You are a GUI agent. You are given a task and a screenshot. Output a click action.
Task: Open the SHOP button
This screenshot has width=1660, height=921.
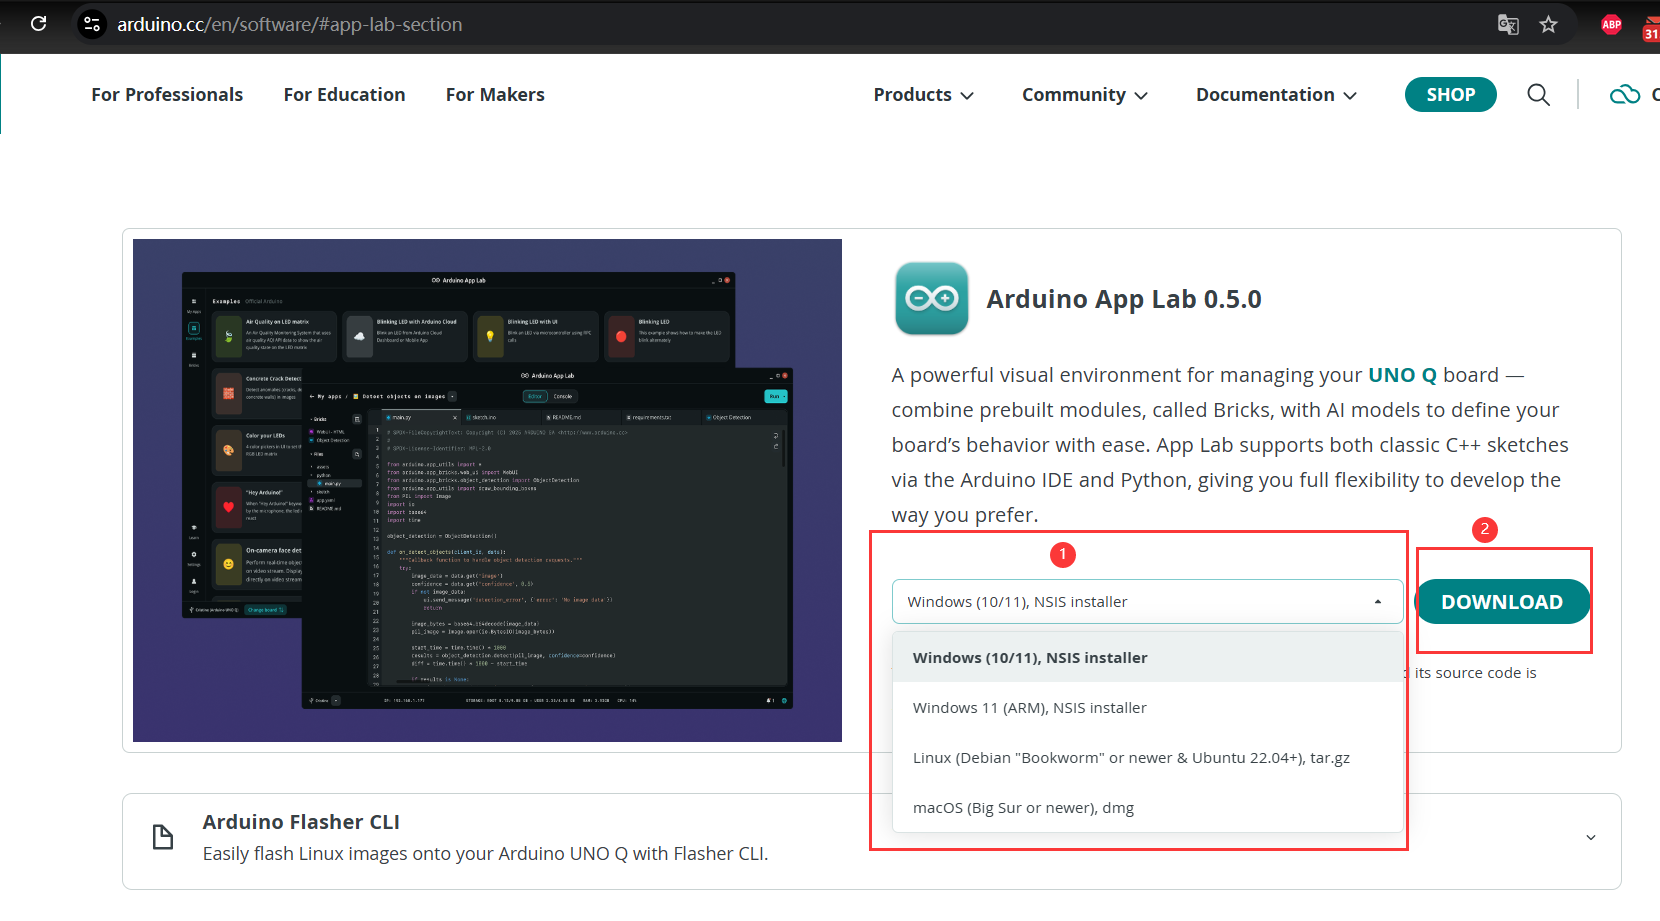1450,95
